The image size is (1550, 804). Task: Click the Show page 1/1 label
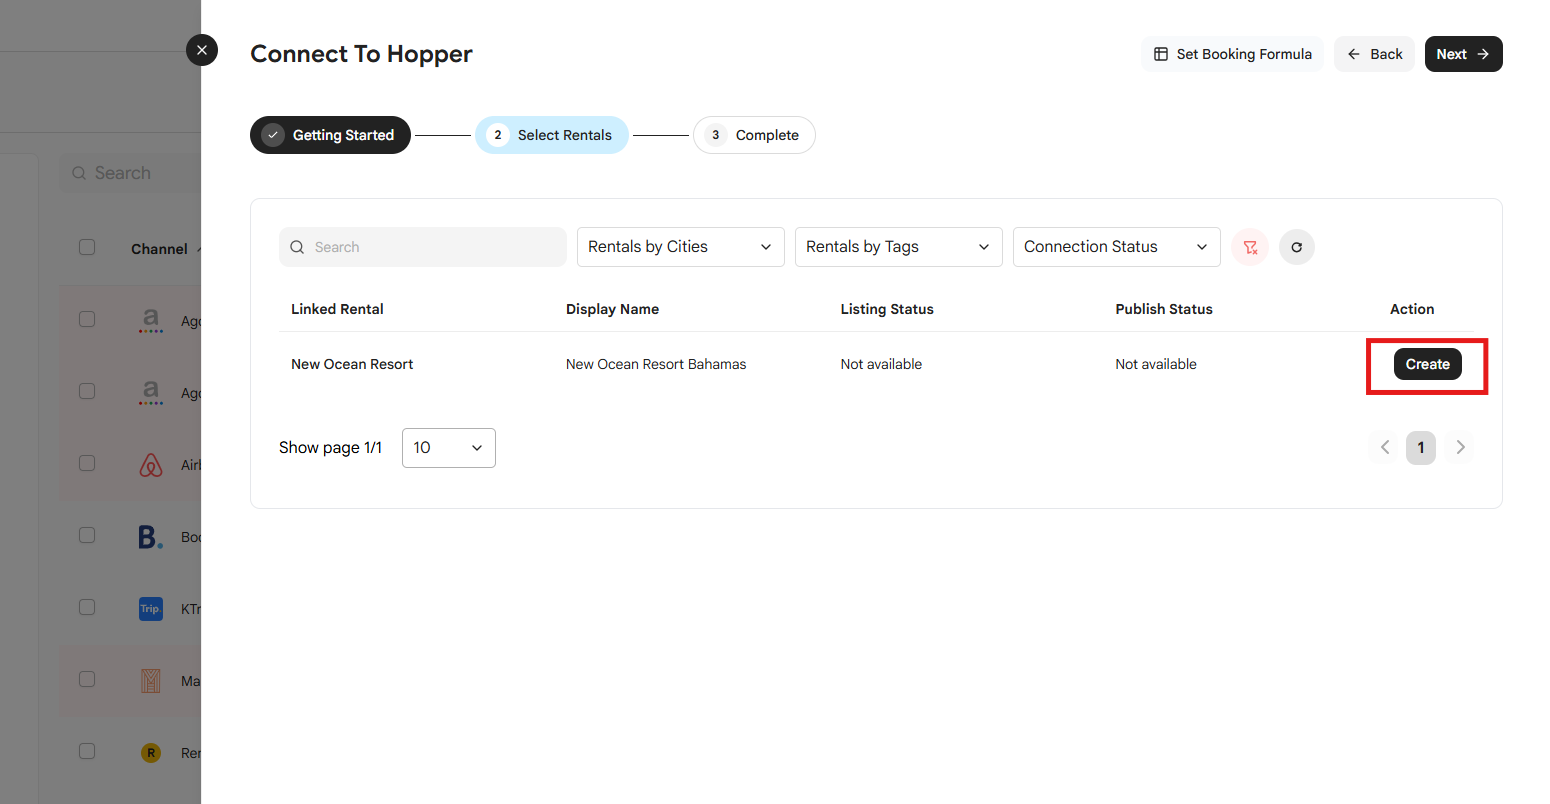tap(331, 448)
